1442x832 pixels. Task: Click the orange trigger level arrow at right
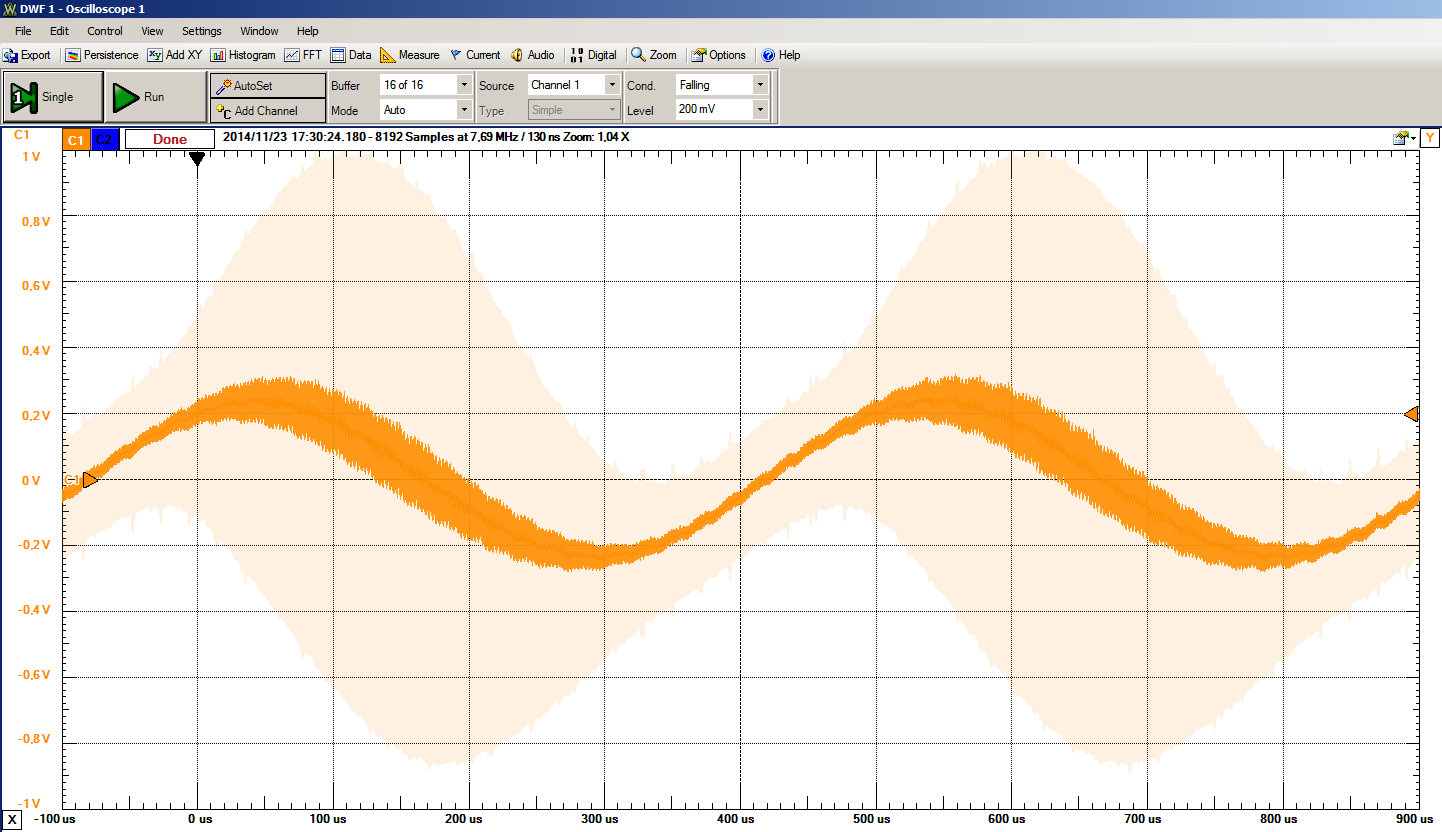tap(1411, 414)
